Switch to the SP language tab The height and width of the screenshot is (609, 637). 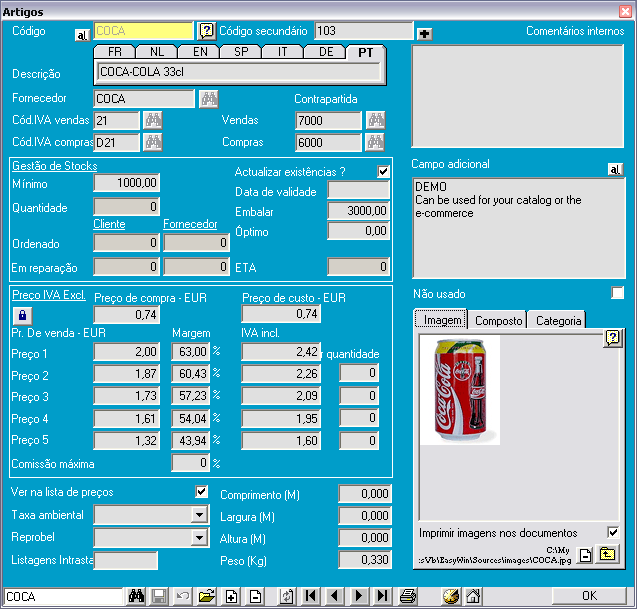[x=241, y=52]
